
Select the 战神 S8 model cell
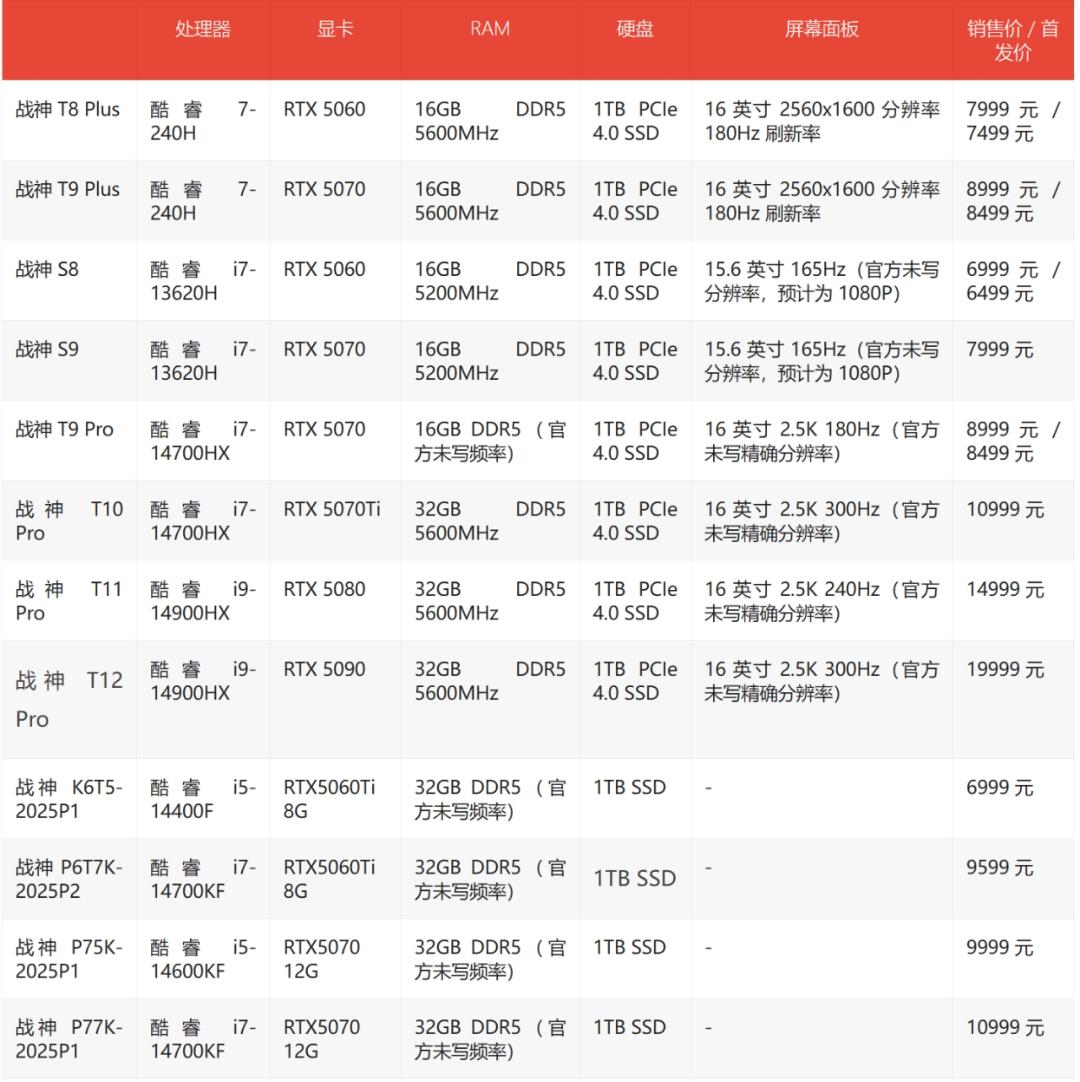(x=51, y=269)
